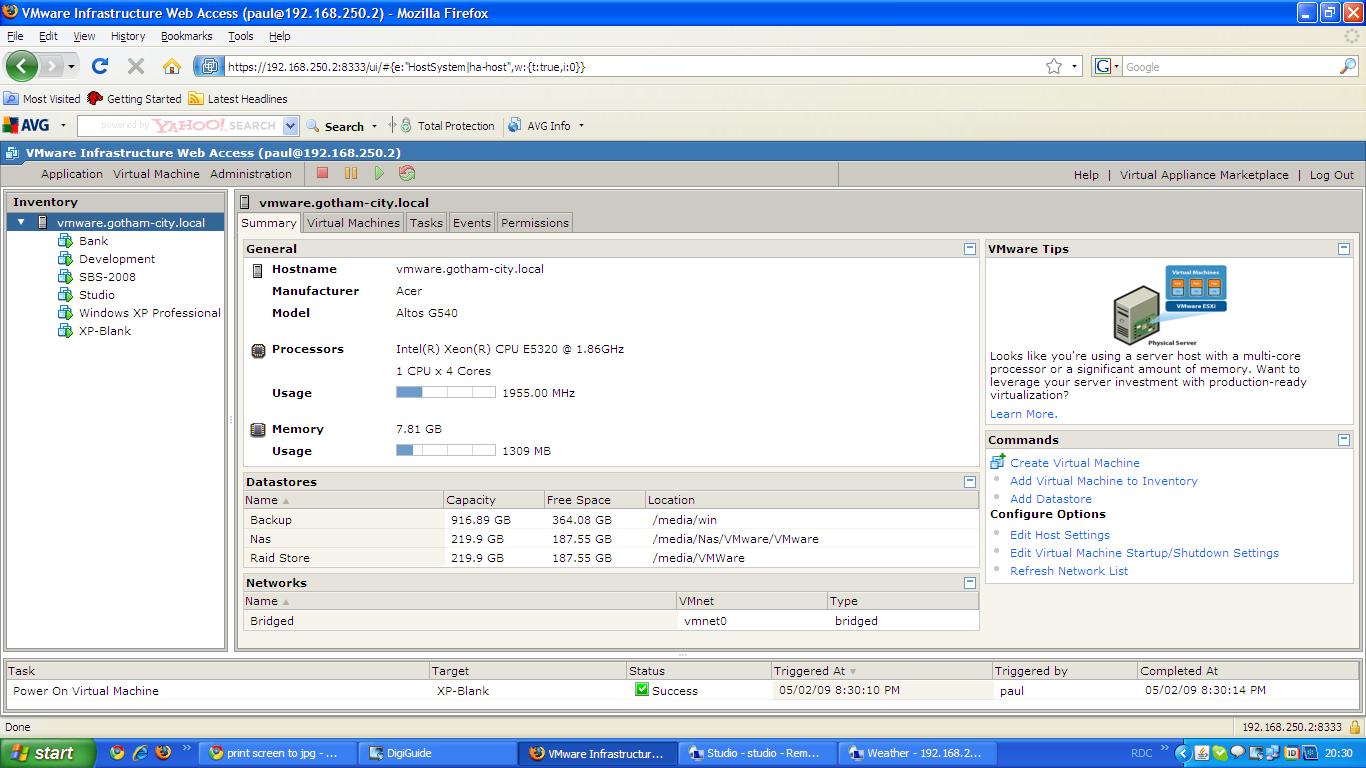Collapse the vmware.gotham-city.local inventory tree
The width and height of the screenshot is (1366, 768).
tap(21, 222)
